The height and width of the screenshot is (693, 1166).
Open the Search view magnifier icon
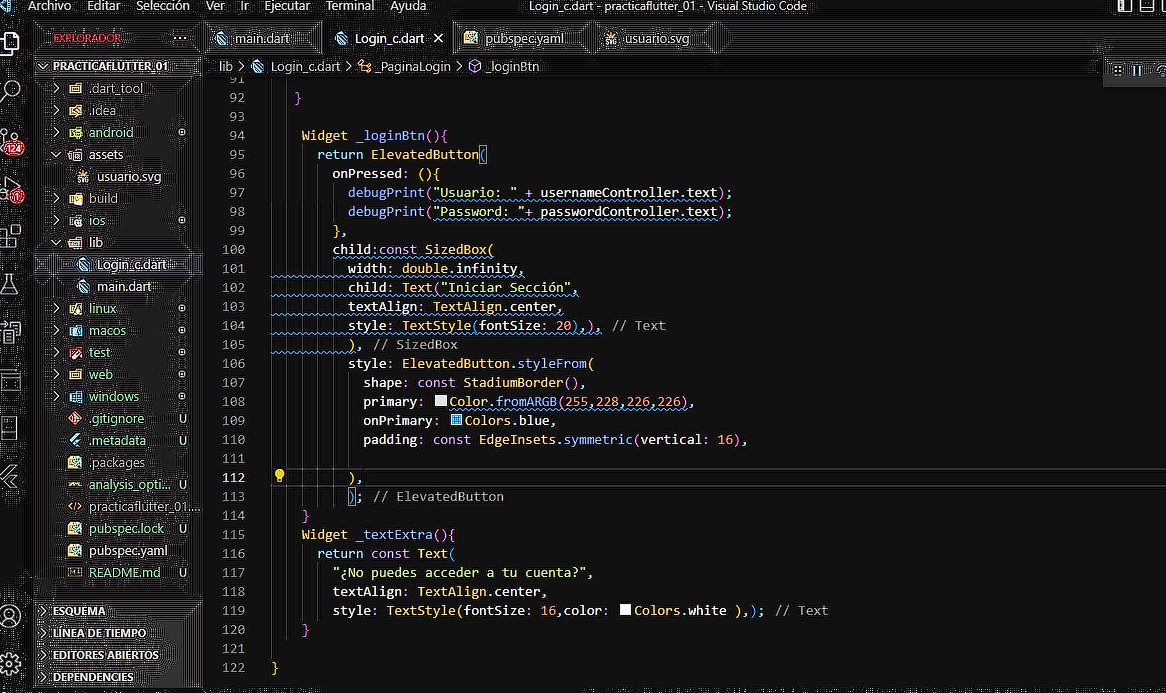[x=10, y=91]
